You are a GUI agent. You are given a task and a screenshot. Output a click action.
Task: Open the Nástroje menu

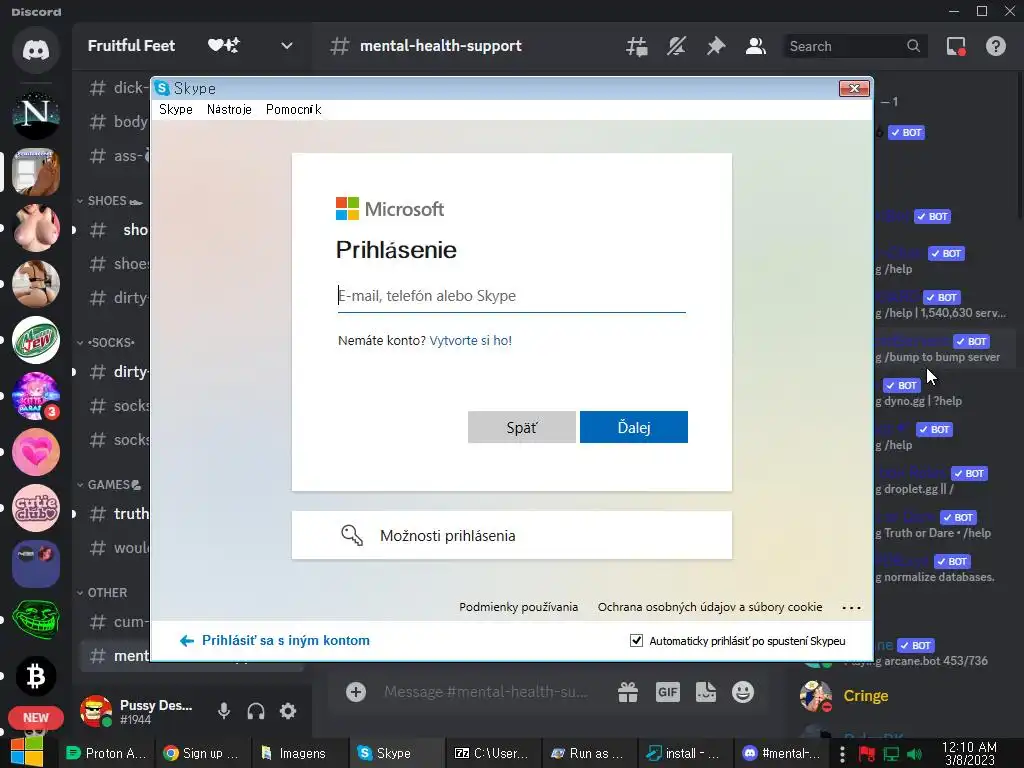229,109
